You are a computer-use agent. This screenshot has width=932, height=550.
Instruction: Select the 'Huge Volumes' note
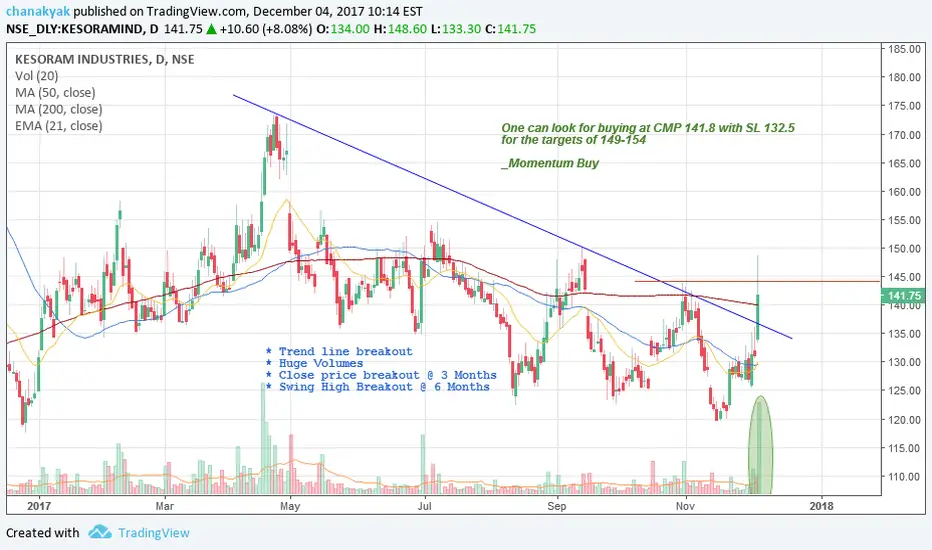(314, 363)
